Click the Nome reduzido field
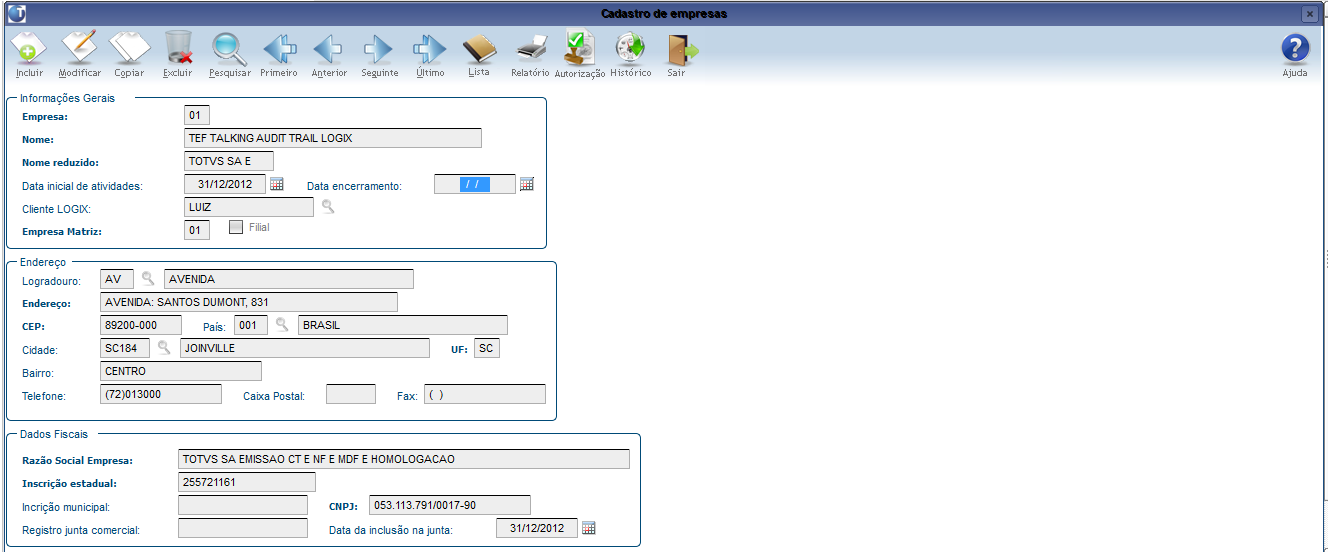The height and width of the screenshot is (552, 1328). tap(229, 161)
